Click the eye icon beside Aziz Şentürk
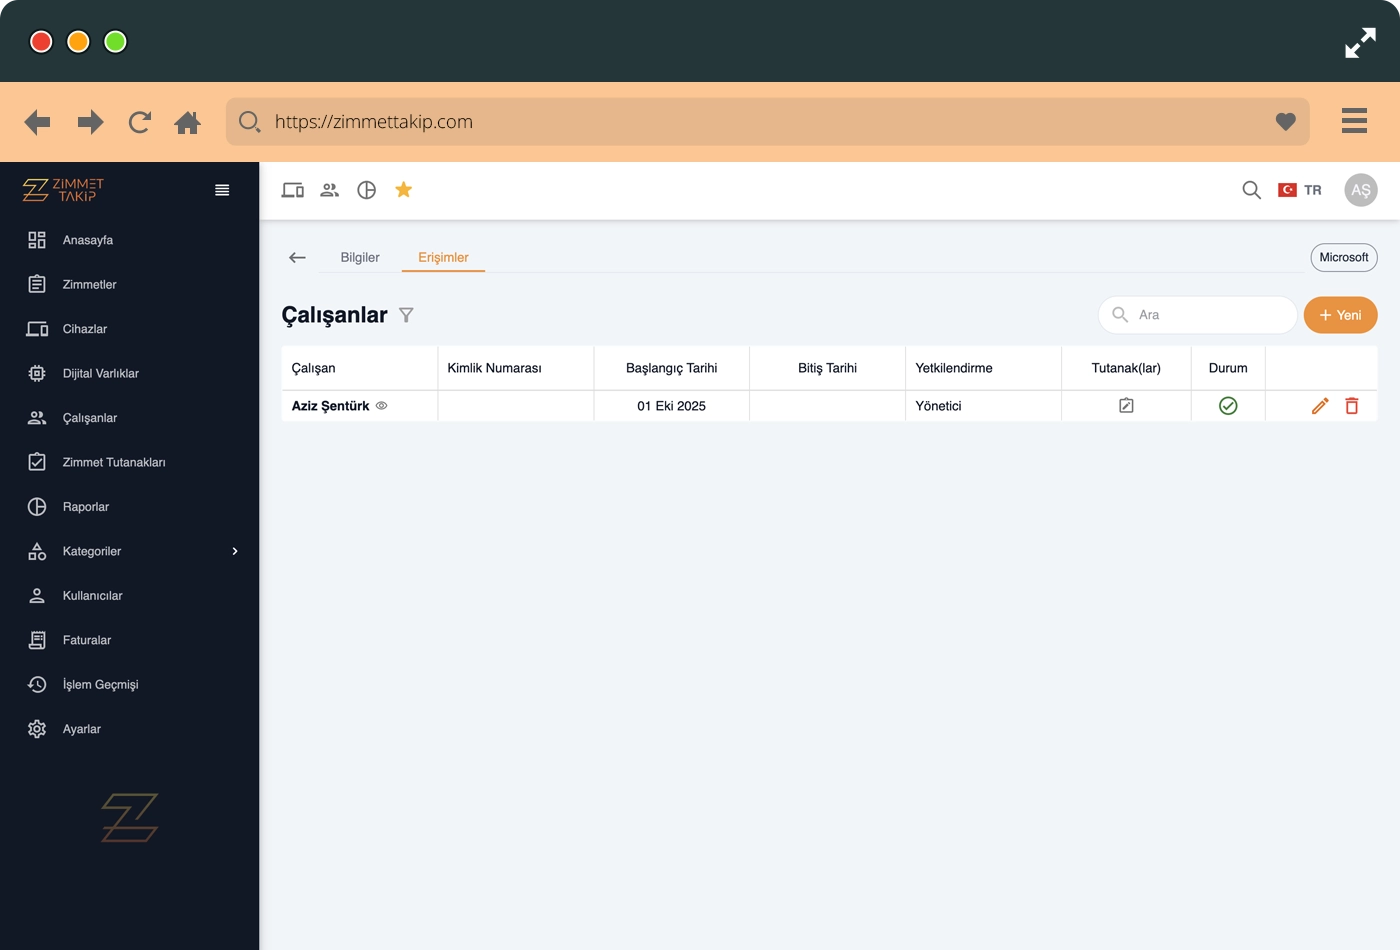This screenshot has width=1400, height=950. click(381, 406)
